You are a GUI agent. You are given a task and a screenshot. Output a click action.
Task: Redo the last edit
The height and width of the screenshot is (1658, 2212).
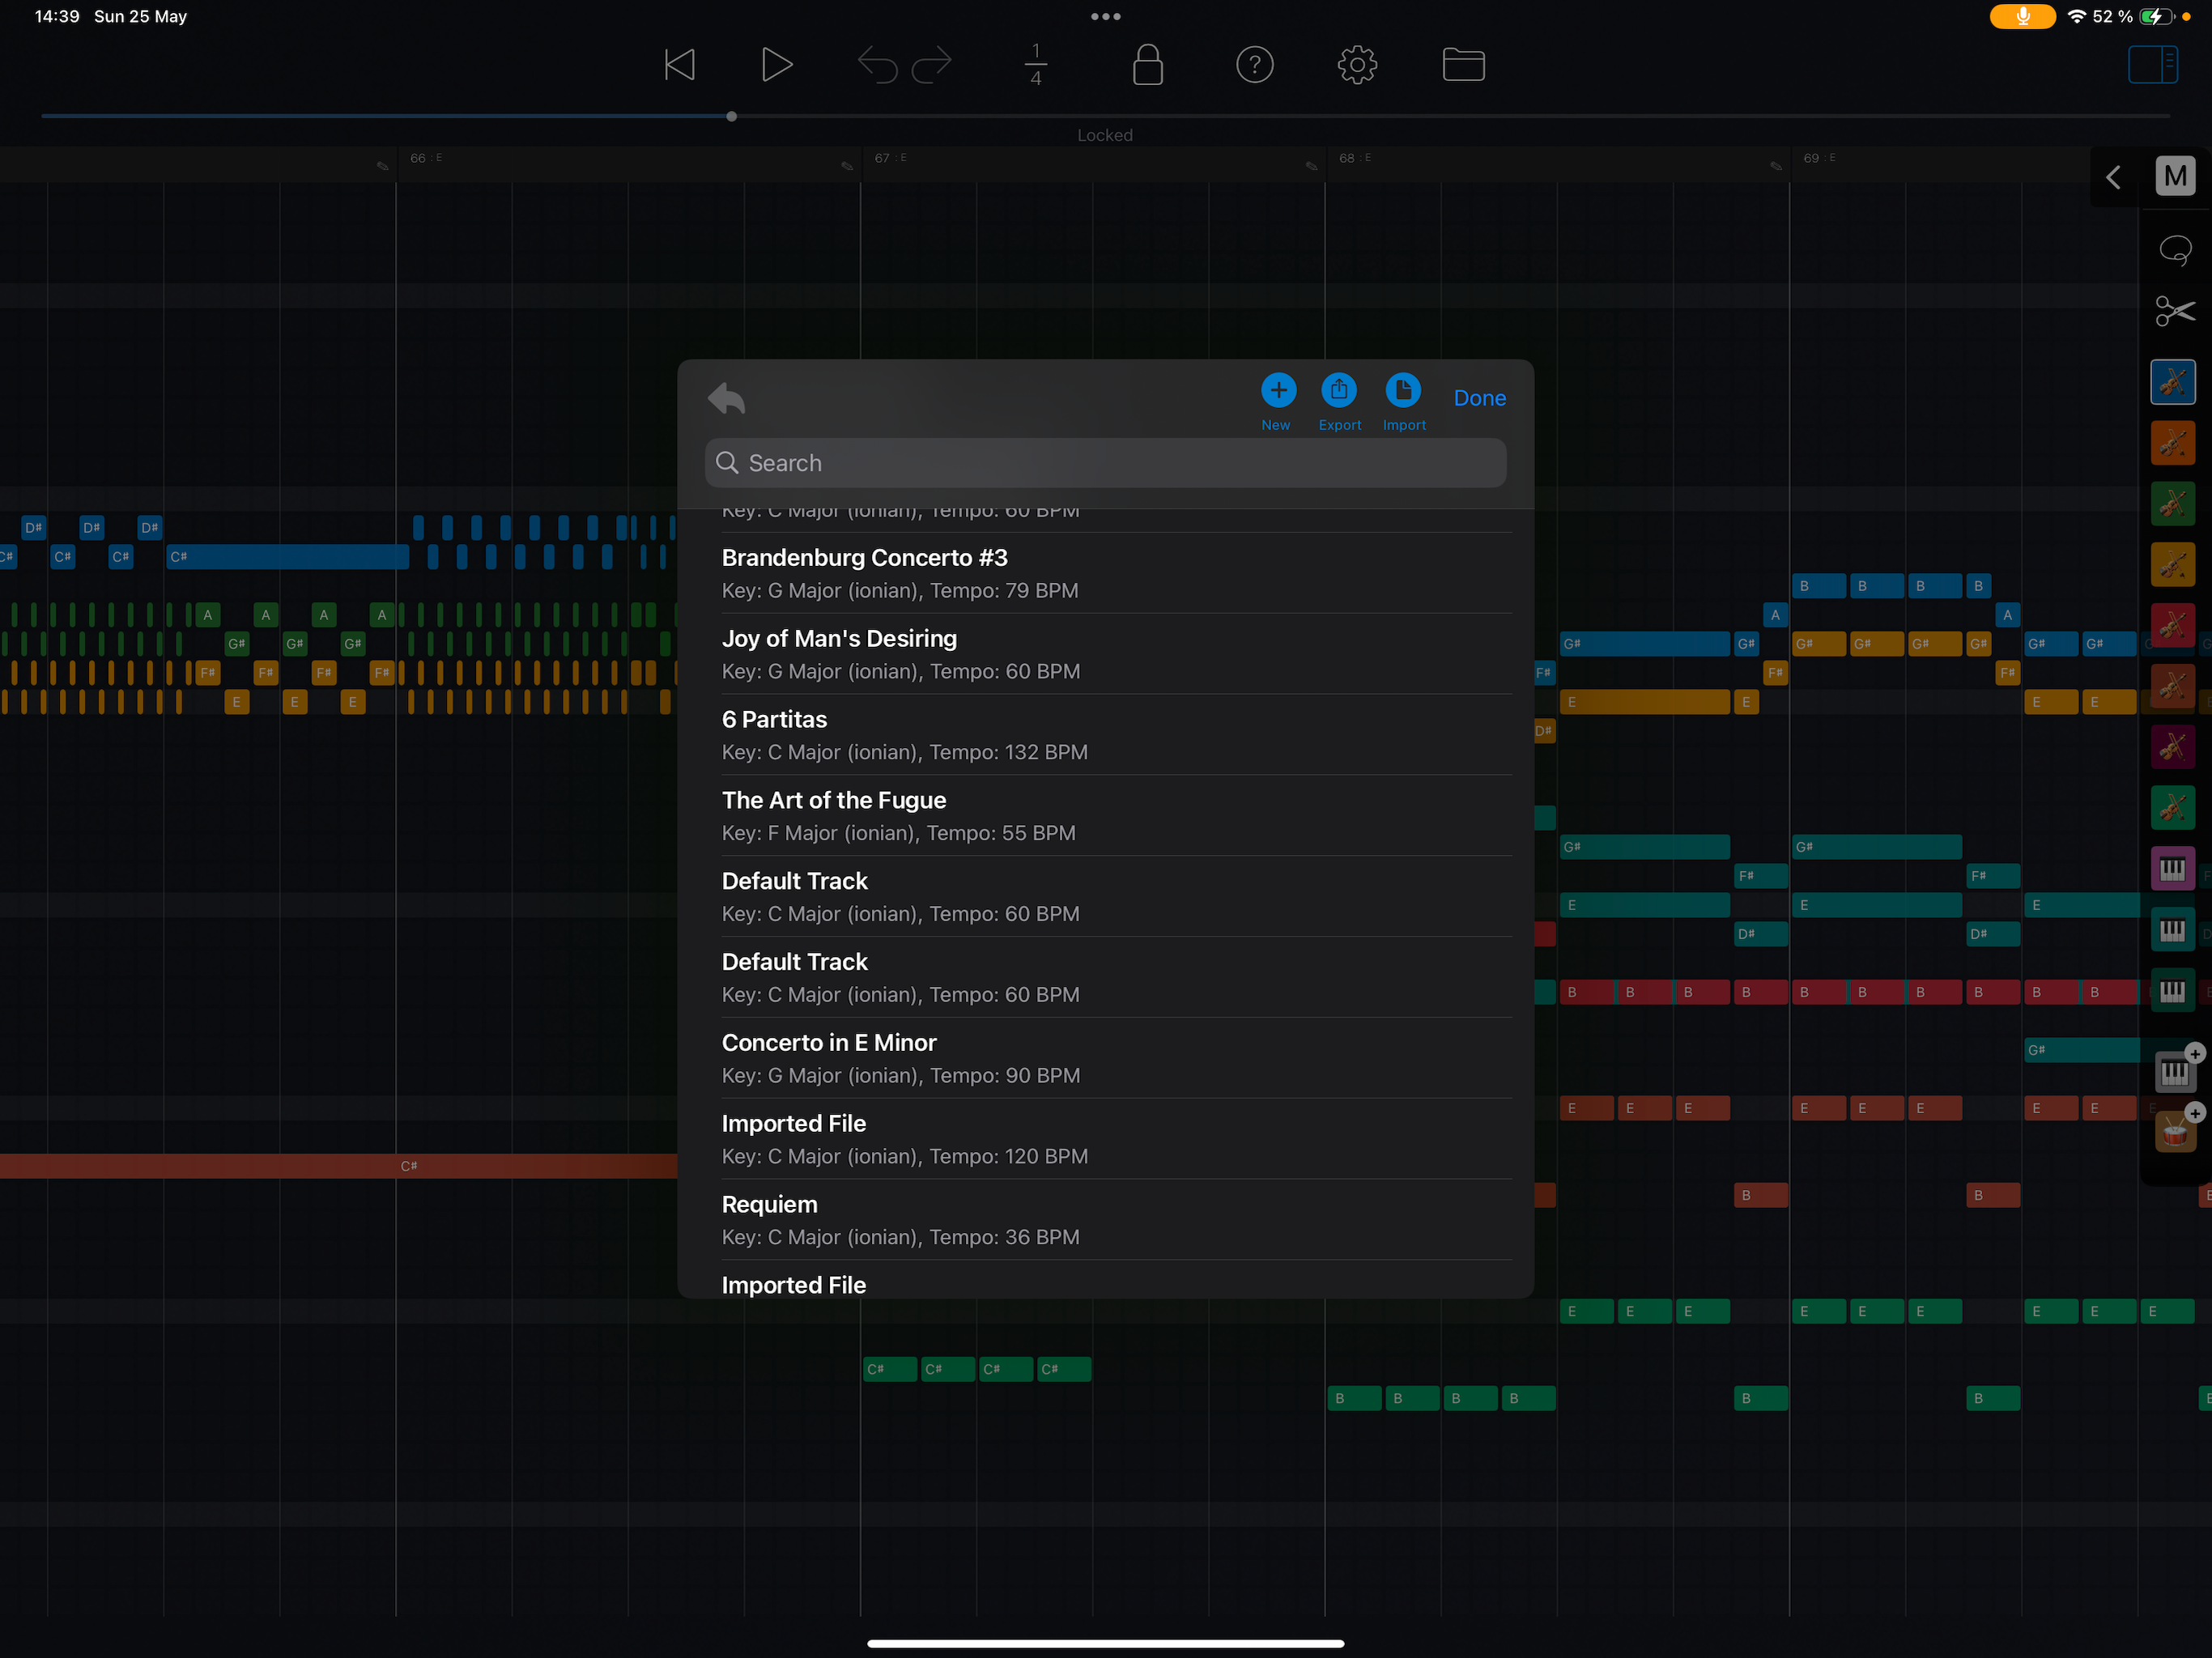point(931,65)
